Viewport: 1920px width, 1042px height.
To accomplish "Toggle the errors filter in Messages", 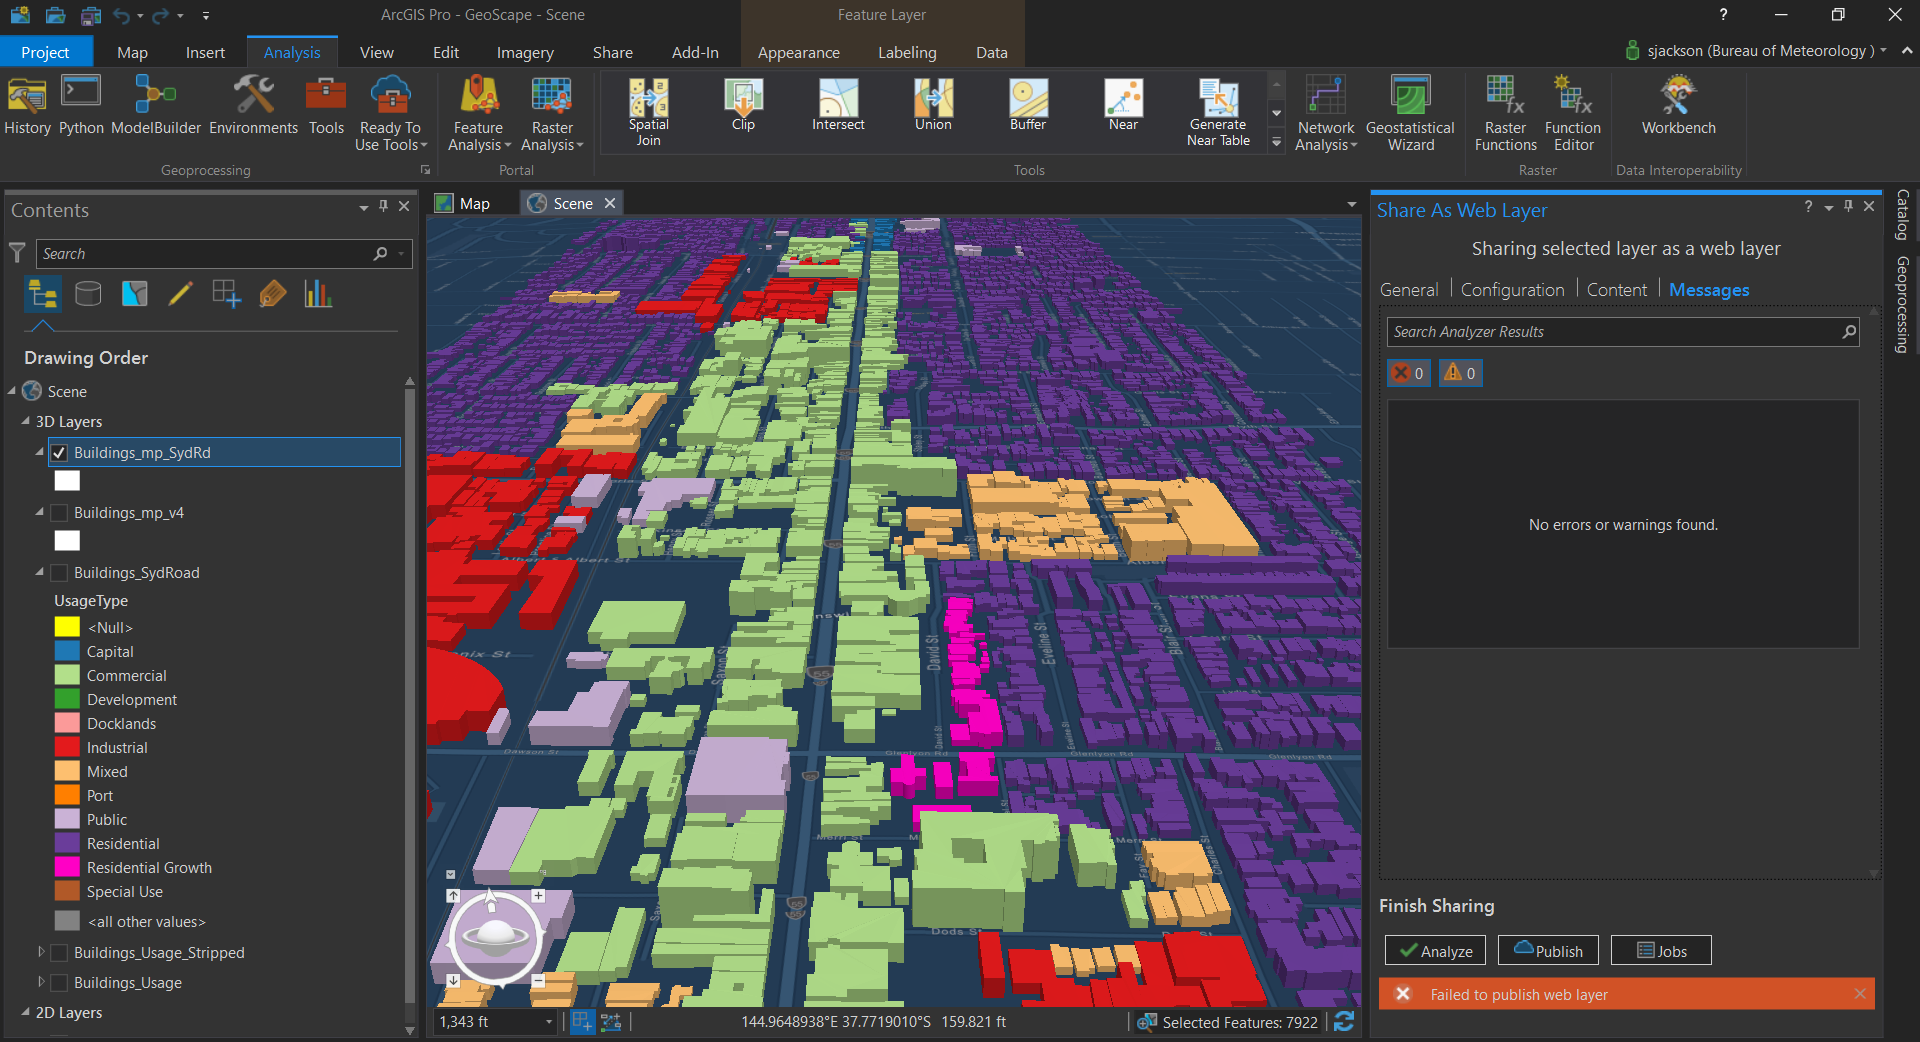I will [x=1408, y=373].
